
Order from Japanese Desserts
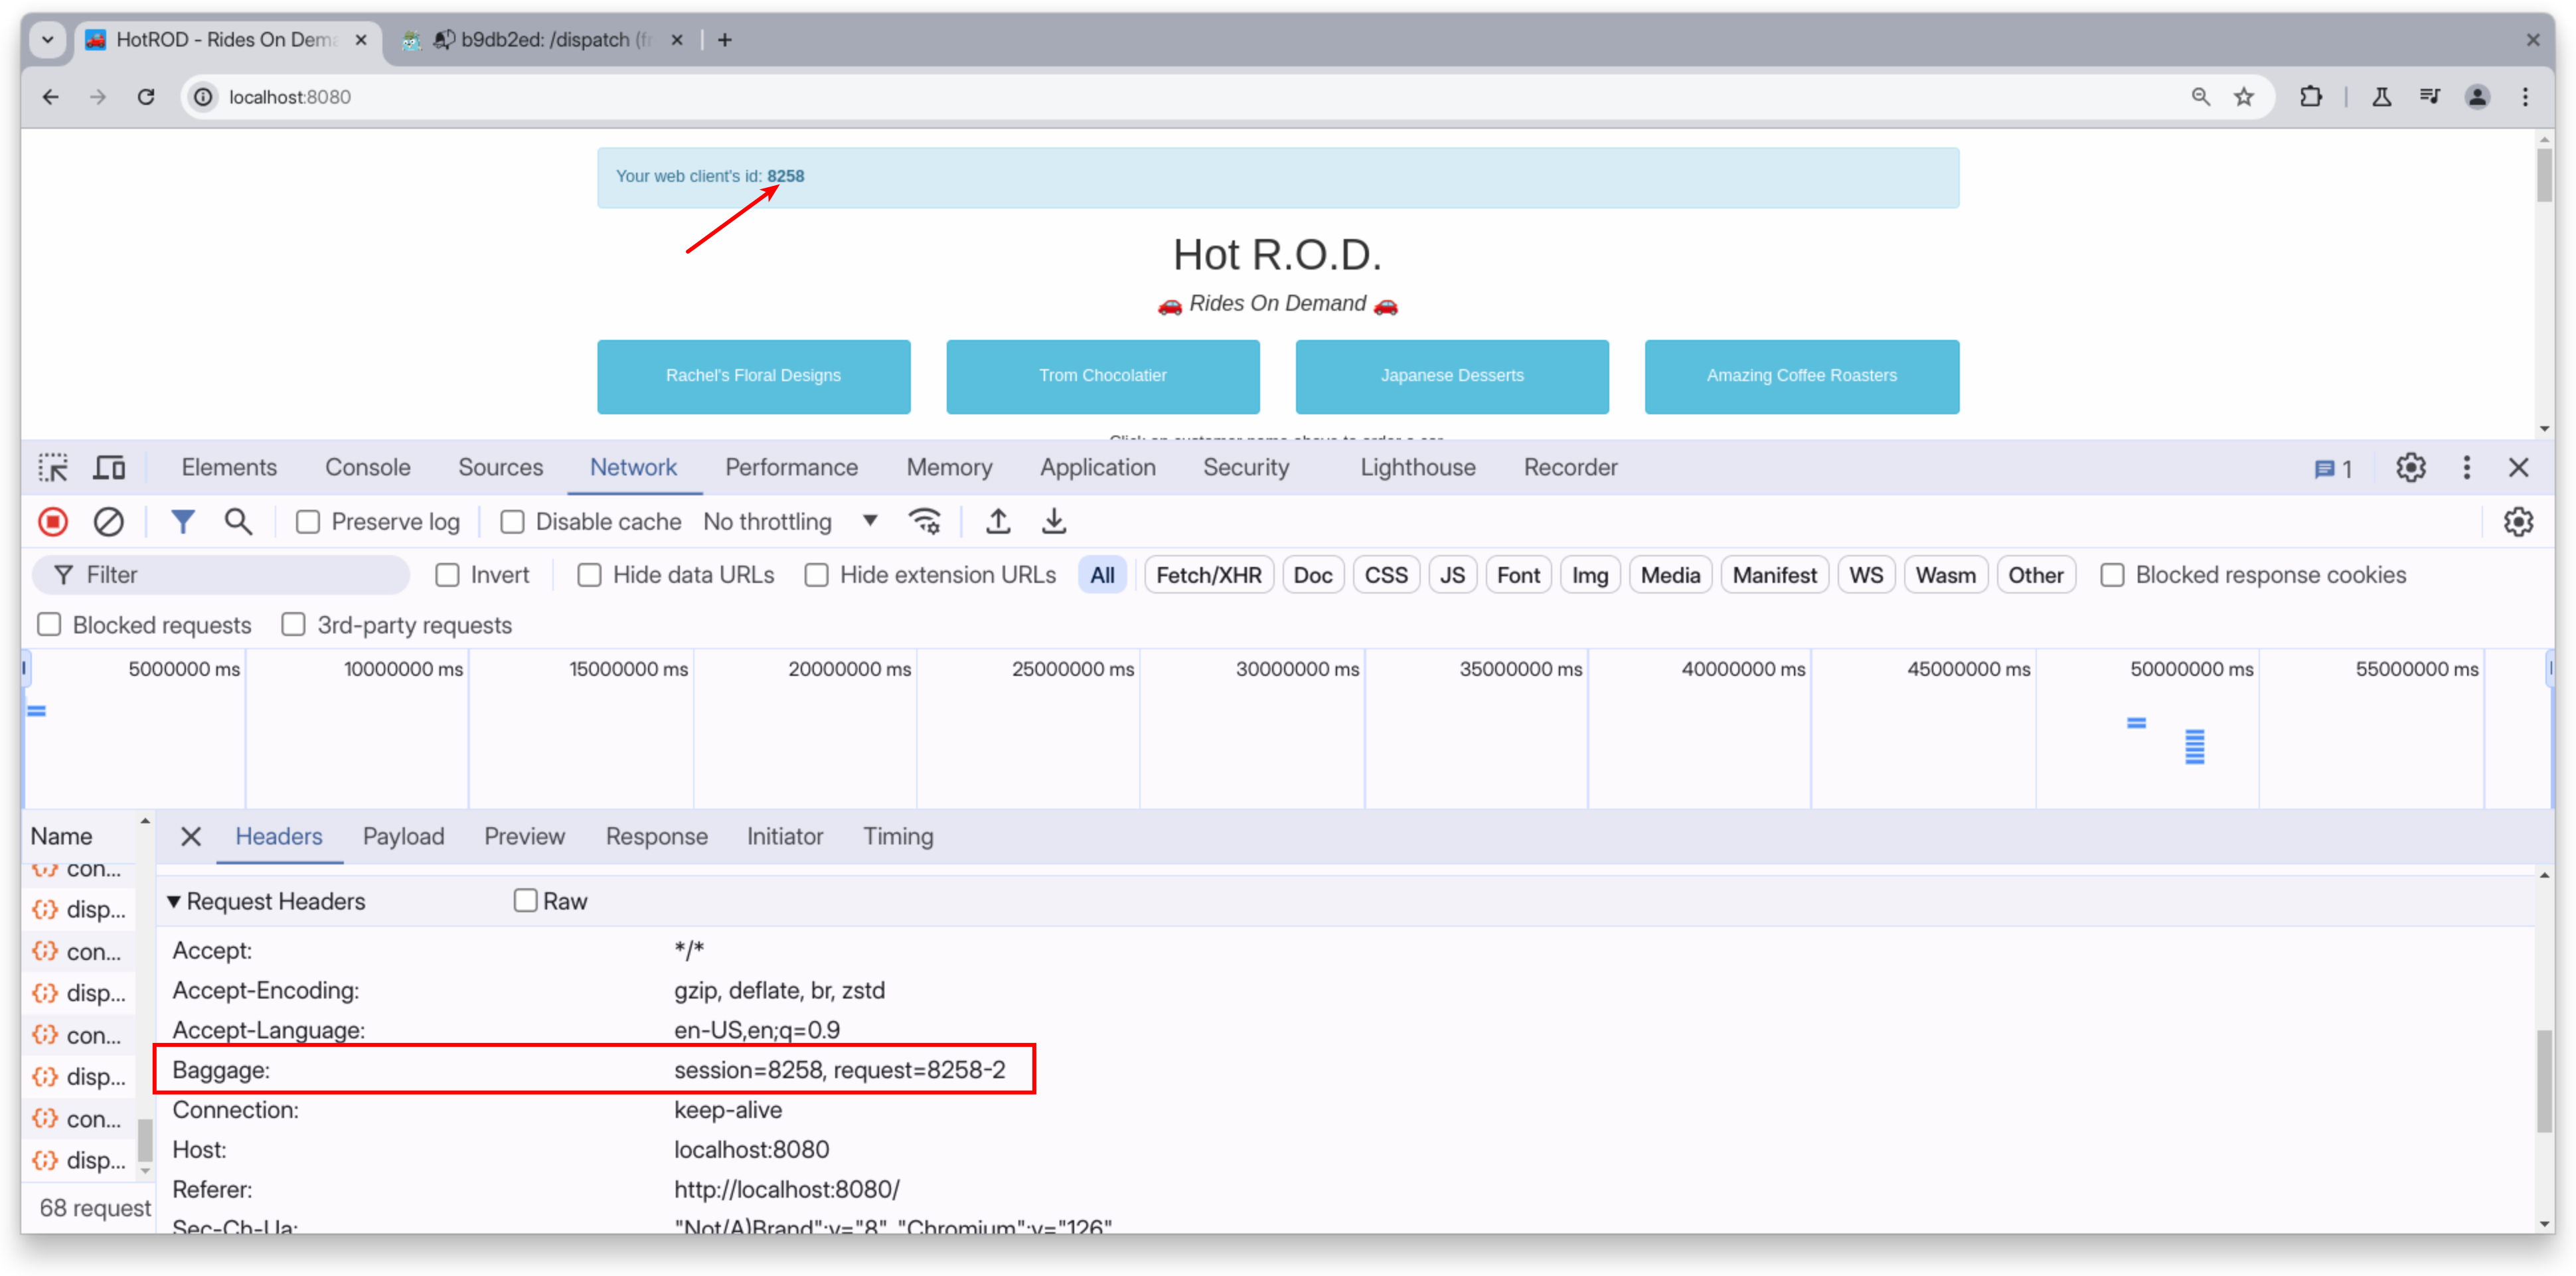tap(1451, 376)
